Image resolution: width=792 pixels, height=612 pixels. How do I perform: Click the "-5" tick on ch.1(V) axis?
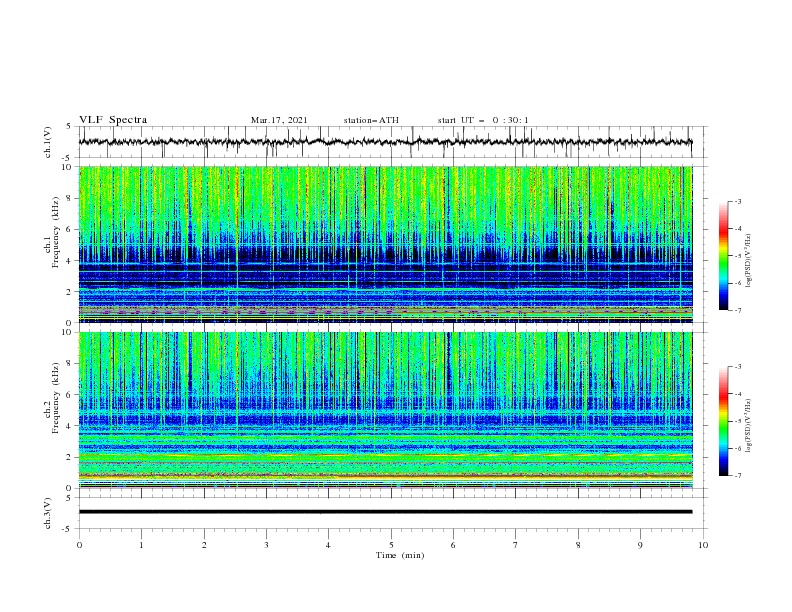pyautogui.click(x=68, y=158)
